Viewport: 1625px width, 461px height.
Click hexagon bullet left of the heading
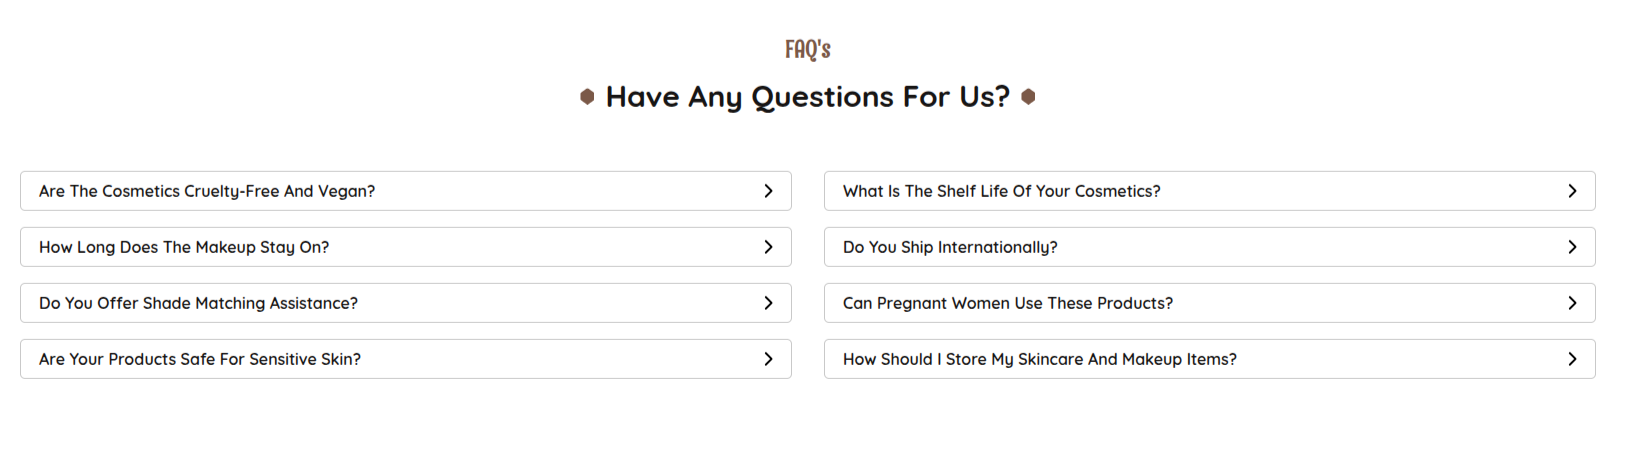(587, 97)
